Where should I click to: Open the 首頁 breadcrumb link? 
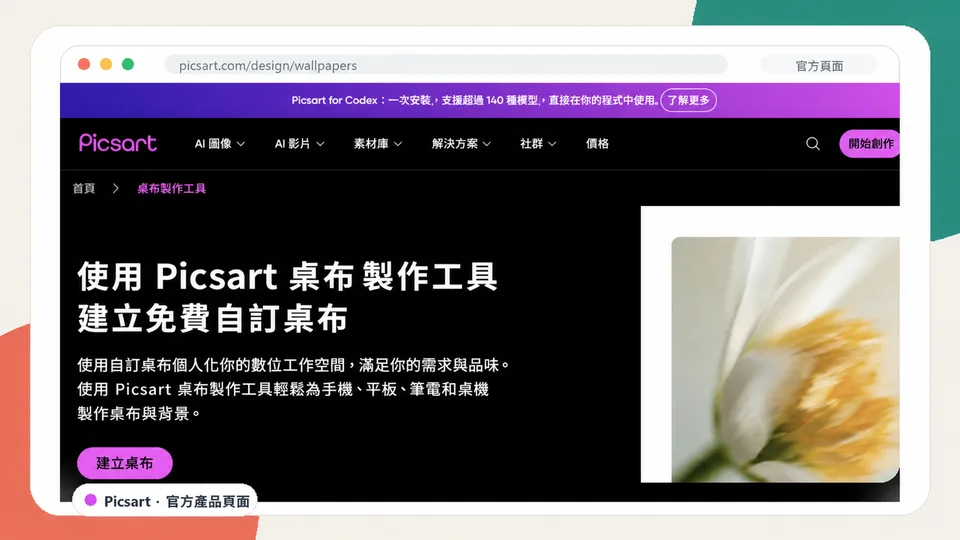coord(84,189)
